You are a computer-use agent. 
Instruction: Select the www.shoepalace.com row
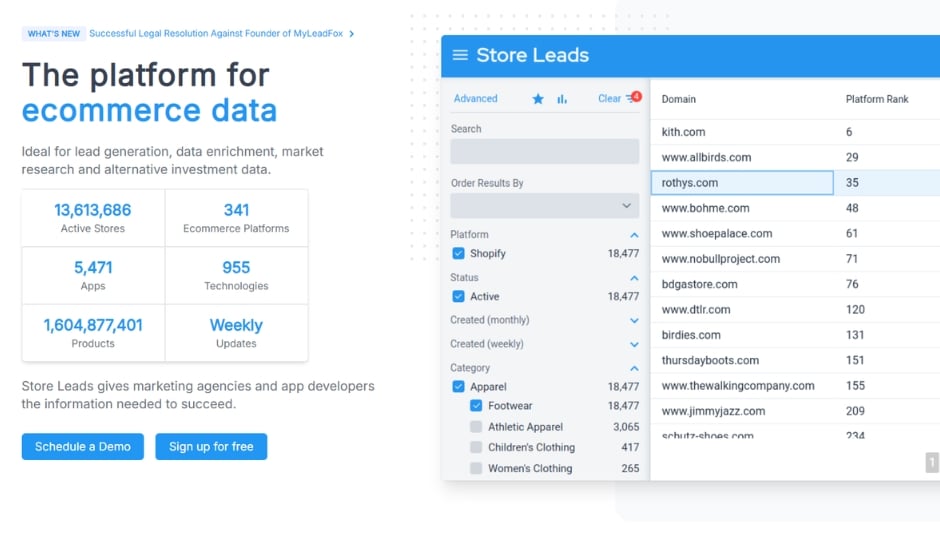(x=795, y=233)
